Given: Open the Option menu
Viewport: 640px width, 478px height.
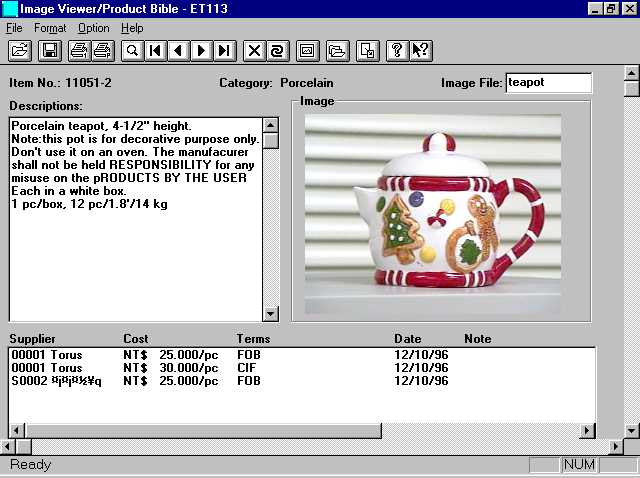Looking at the screenshot, I should [94, 28].
